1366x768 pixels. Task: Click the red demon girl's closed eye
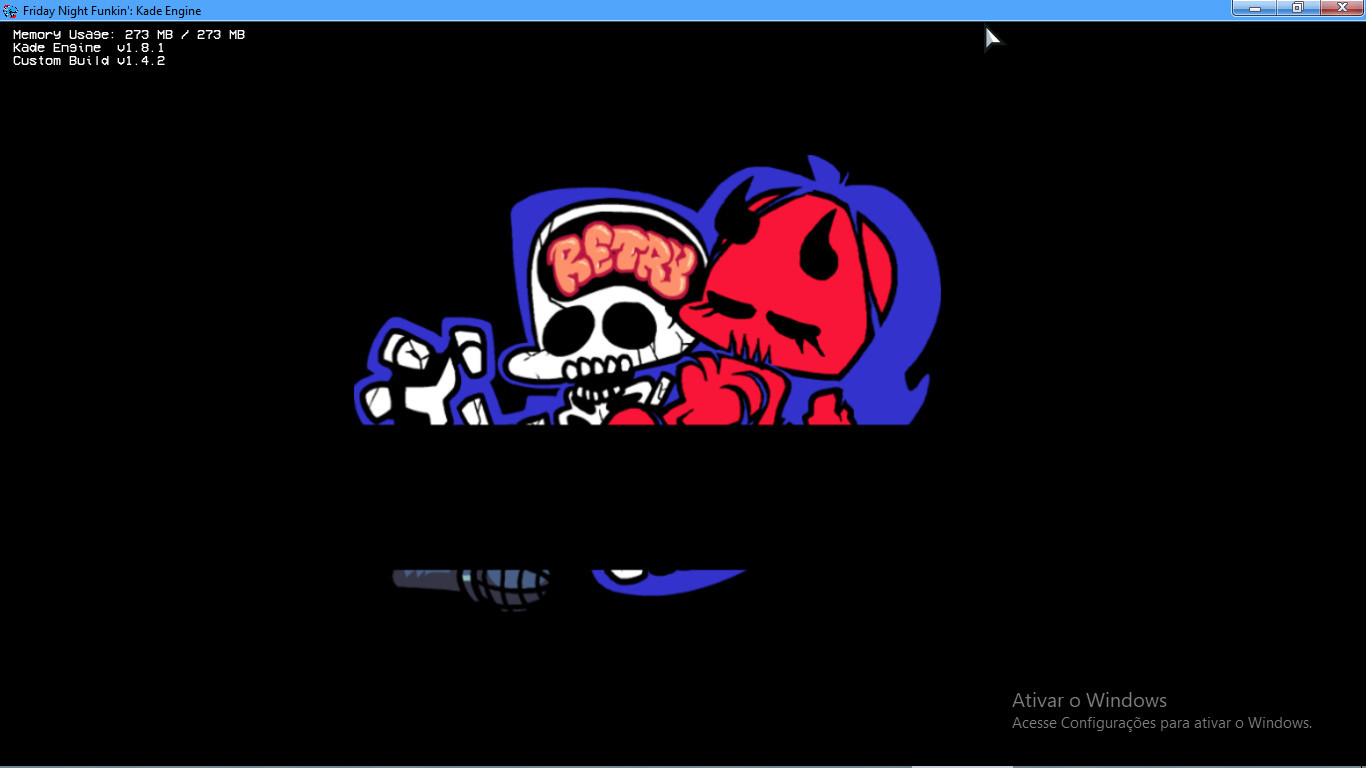point(788,325)
